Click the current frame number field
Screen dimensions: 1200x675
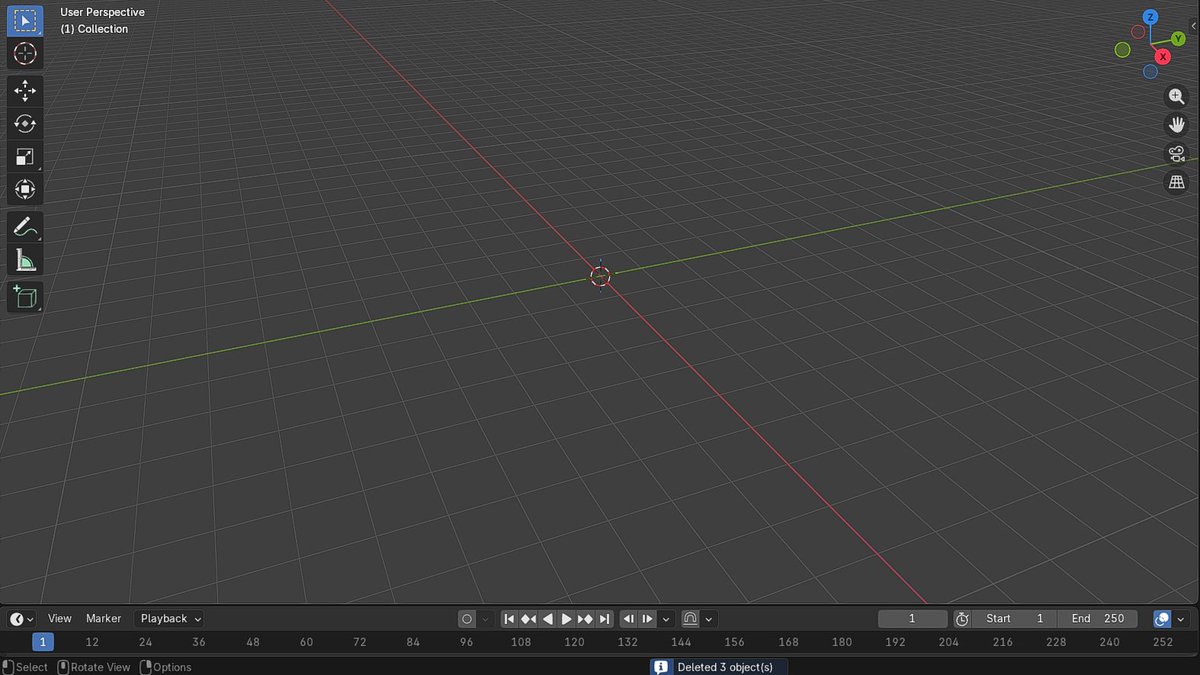pos(912,619)
